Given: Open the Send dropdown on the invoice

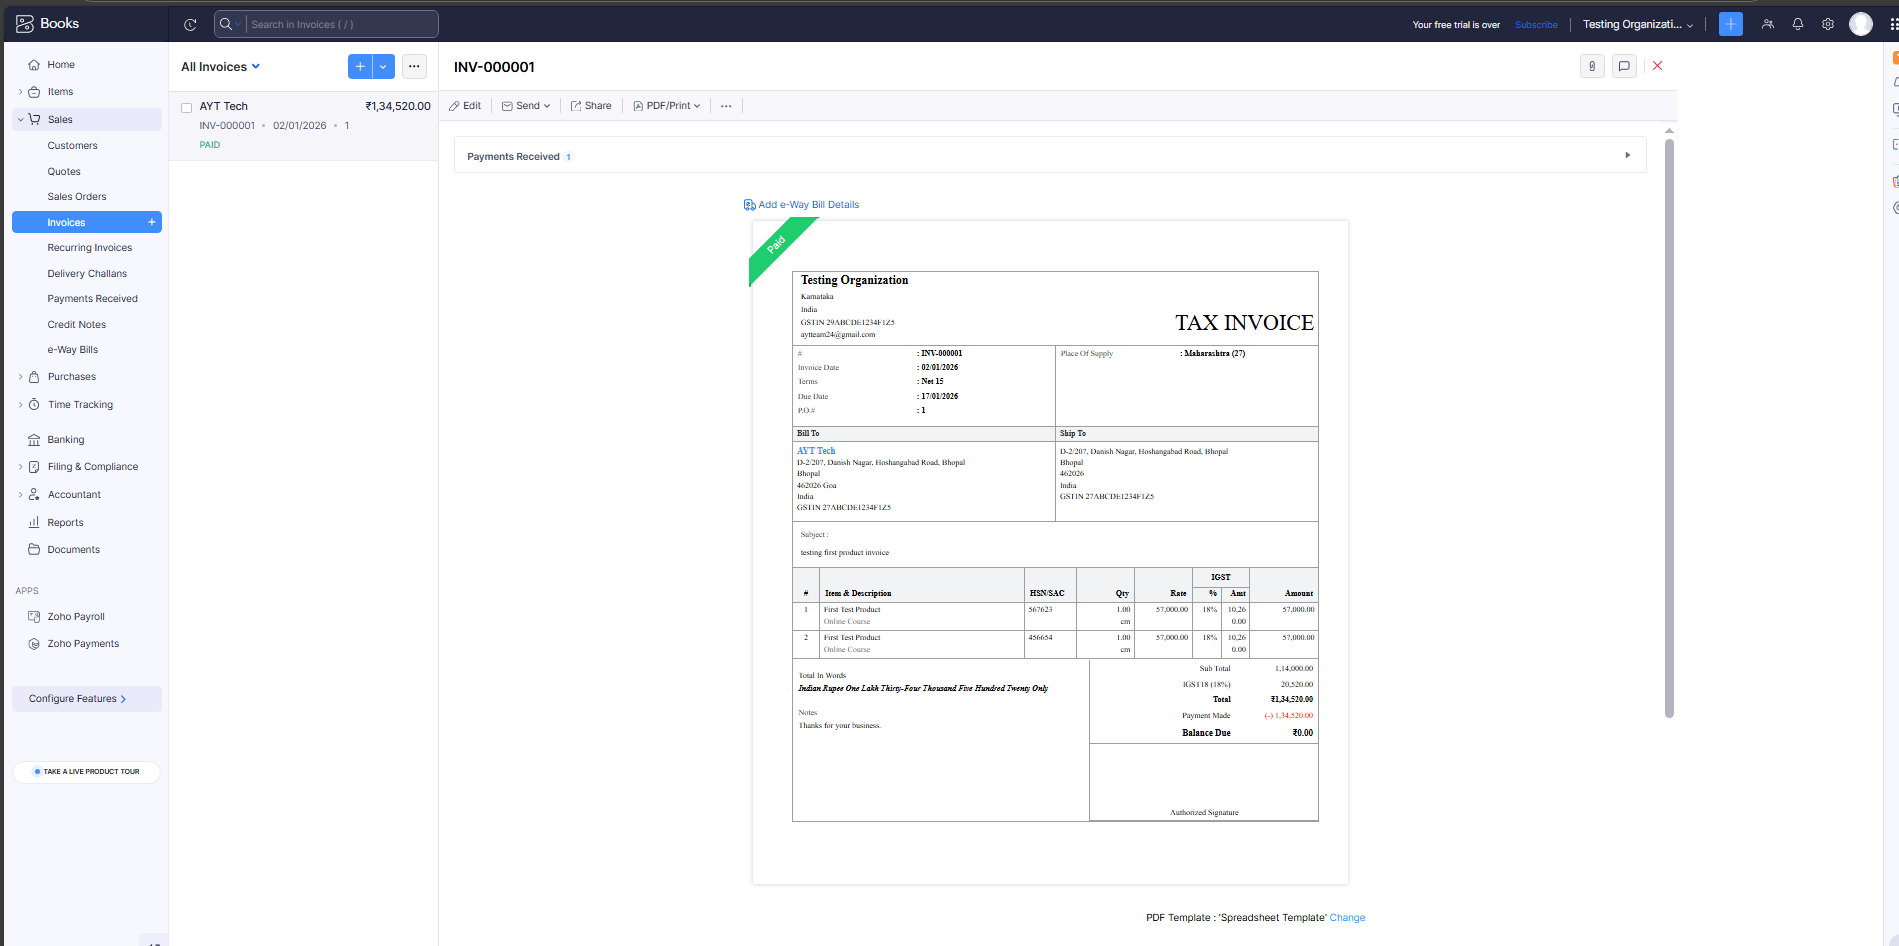Looking at the screenshot, I should tap(526, 105).
